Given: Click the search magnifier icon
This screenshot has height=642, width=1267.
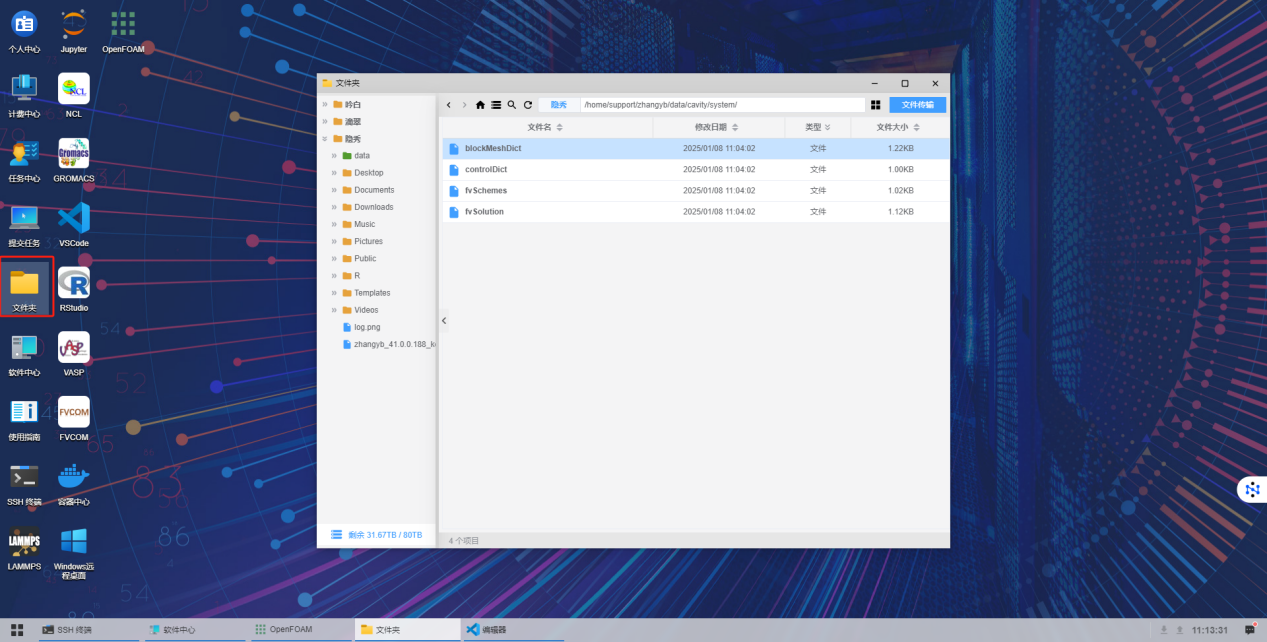Looking at the screenshot, I should tap(512, 105).
